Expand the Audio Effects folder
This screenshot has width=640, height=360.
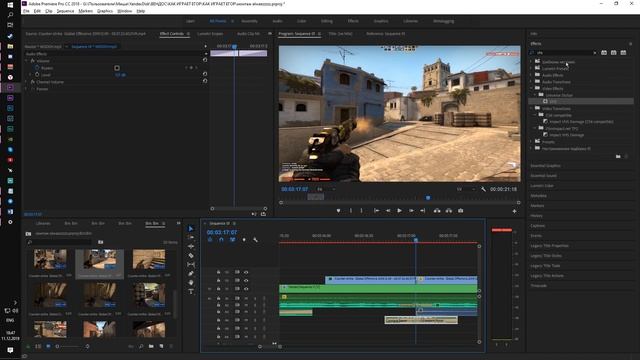tap(531, 75)
